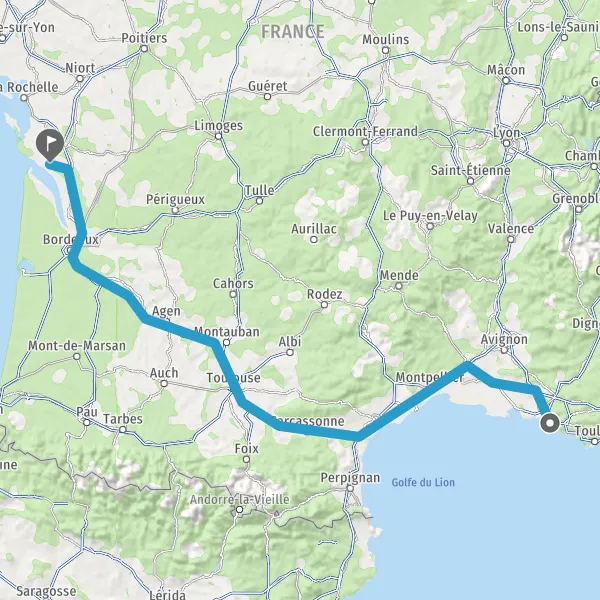Click the Andorre-la-Vieille city marker
600x600 pixels.
(x=240, y=510)
